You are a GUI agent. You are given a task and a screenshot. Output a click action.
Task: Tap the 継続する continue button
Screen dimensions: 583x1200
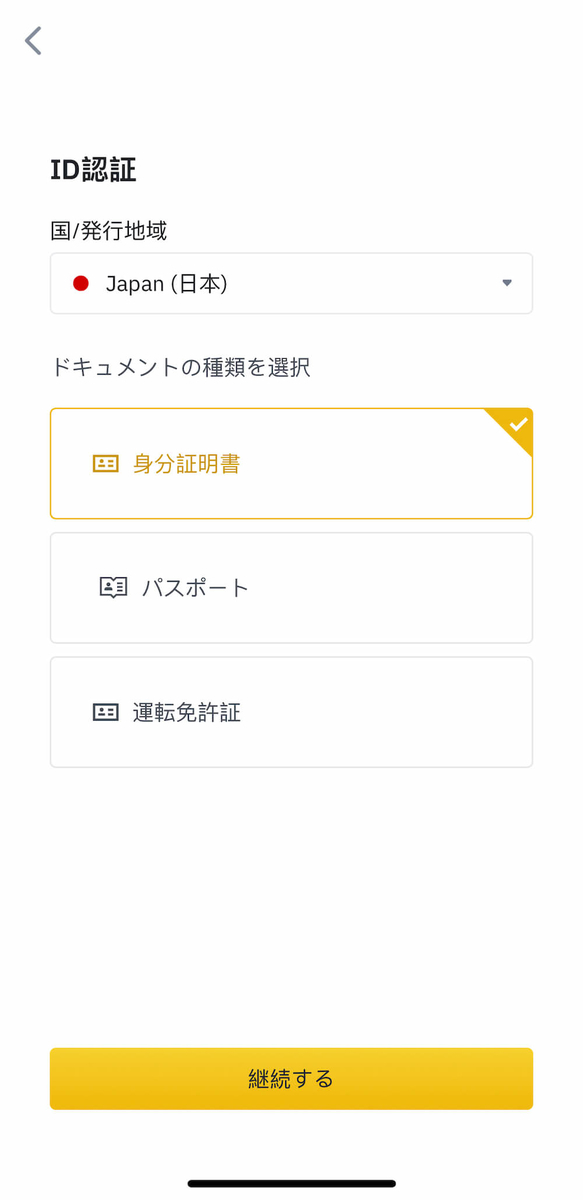point(291,1079)
